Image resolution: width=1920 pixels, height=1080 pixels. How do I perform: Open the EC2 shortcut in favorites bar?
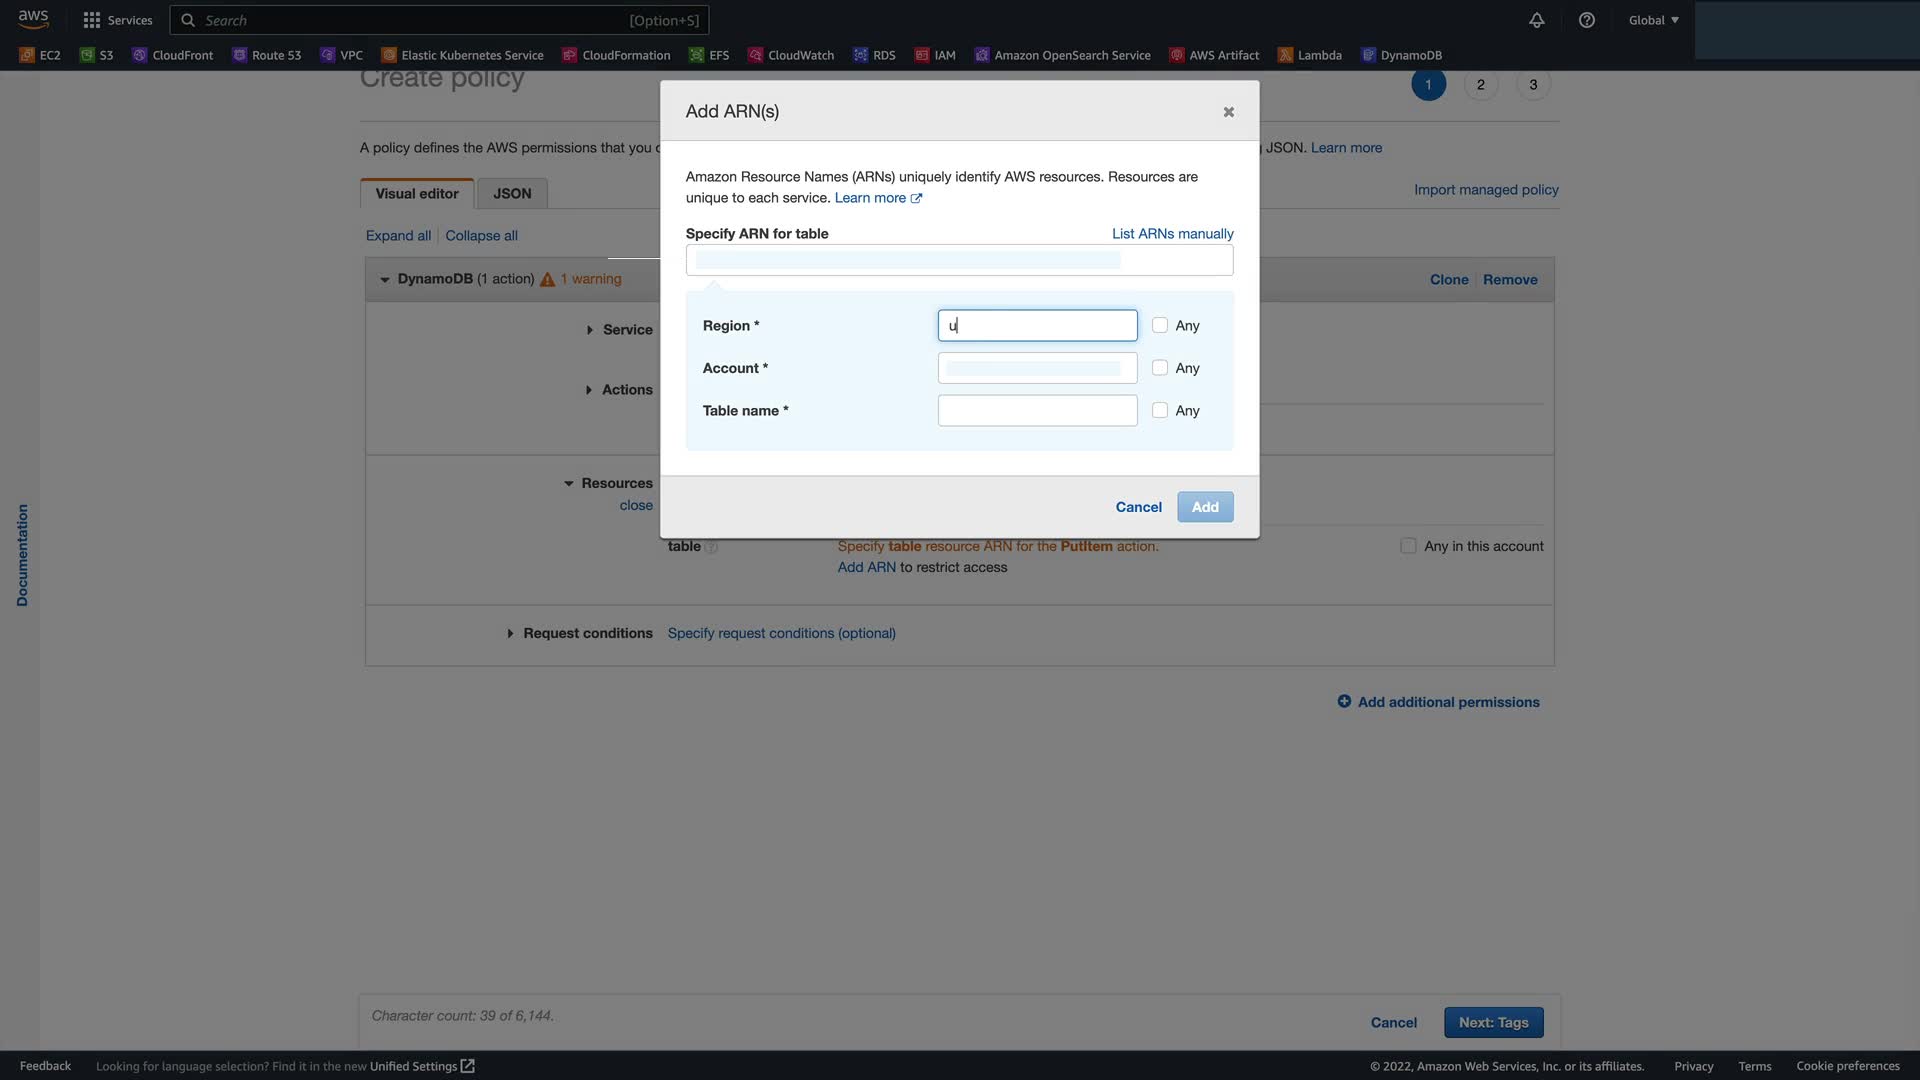pyautogui.click(x=41, y=55)
